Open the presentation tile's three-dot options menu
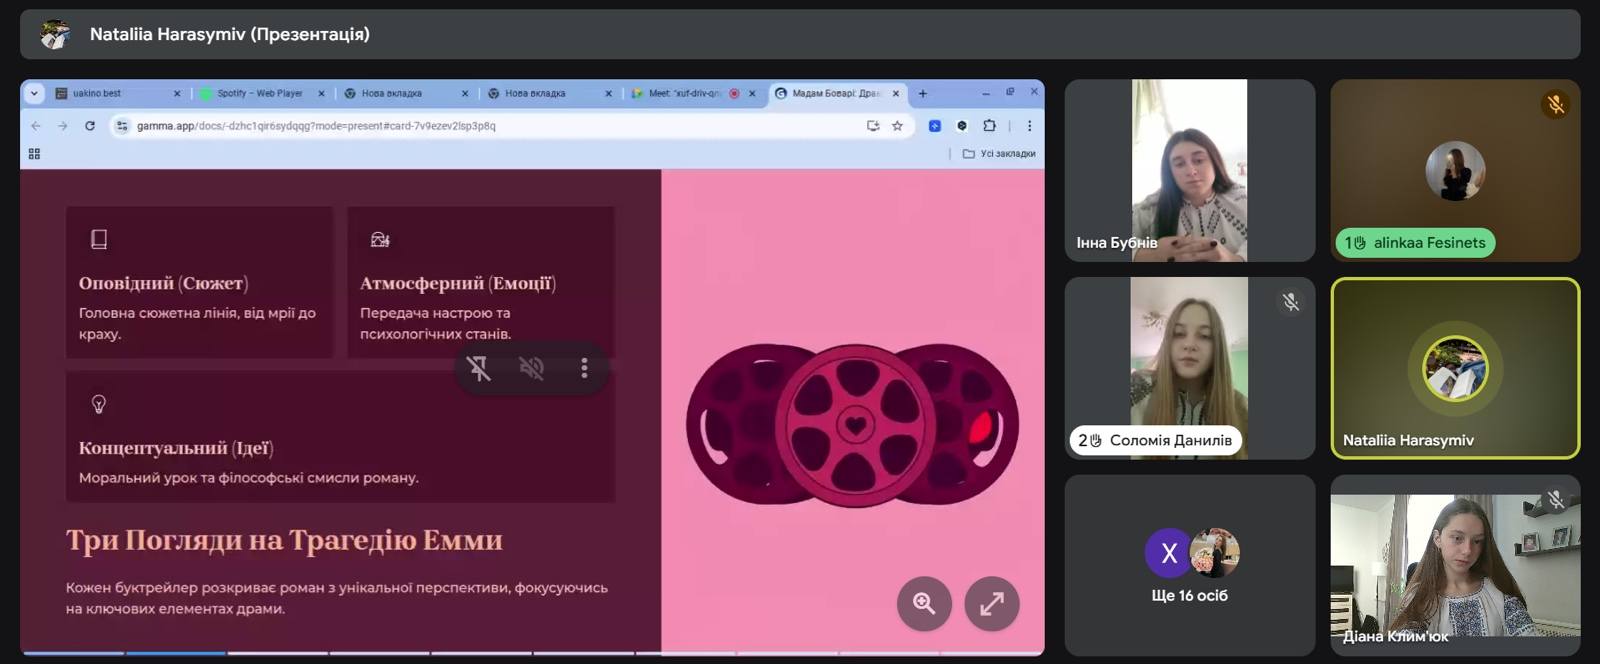 coord(584,368)
